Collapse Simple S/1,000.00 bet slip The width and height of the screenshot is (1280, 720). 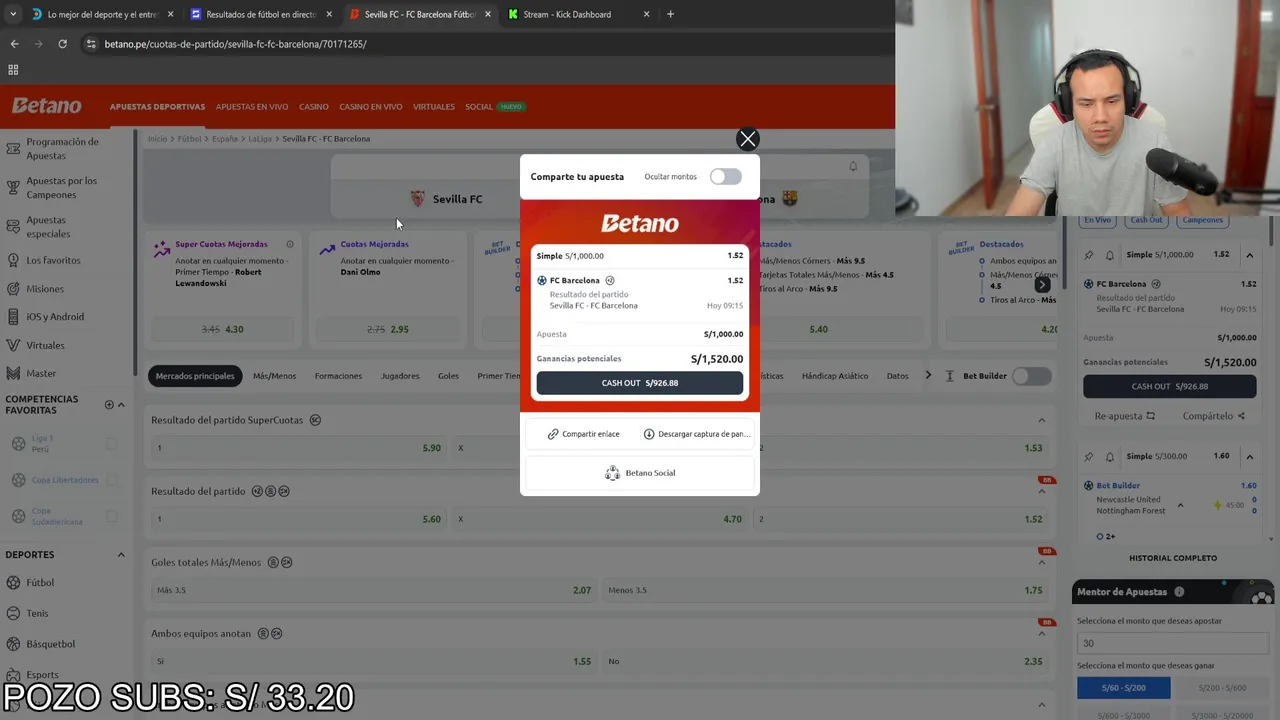[1249, 255]
